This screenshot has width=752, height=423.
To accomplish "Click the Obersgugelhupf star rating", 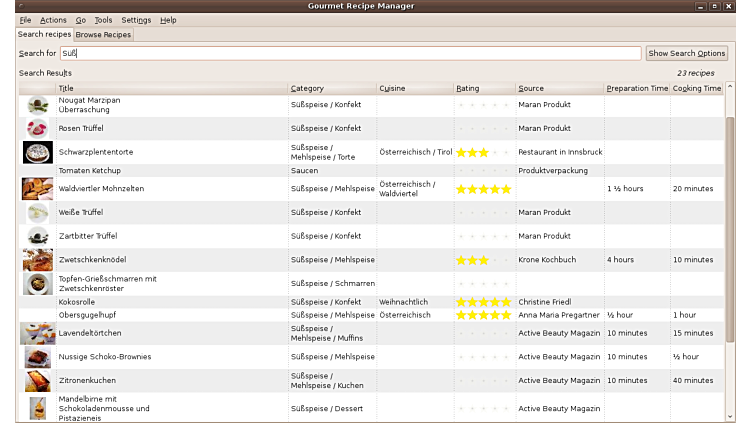I will [x=484, y=315].
